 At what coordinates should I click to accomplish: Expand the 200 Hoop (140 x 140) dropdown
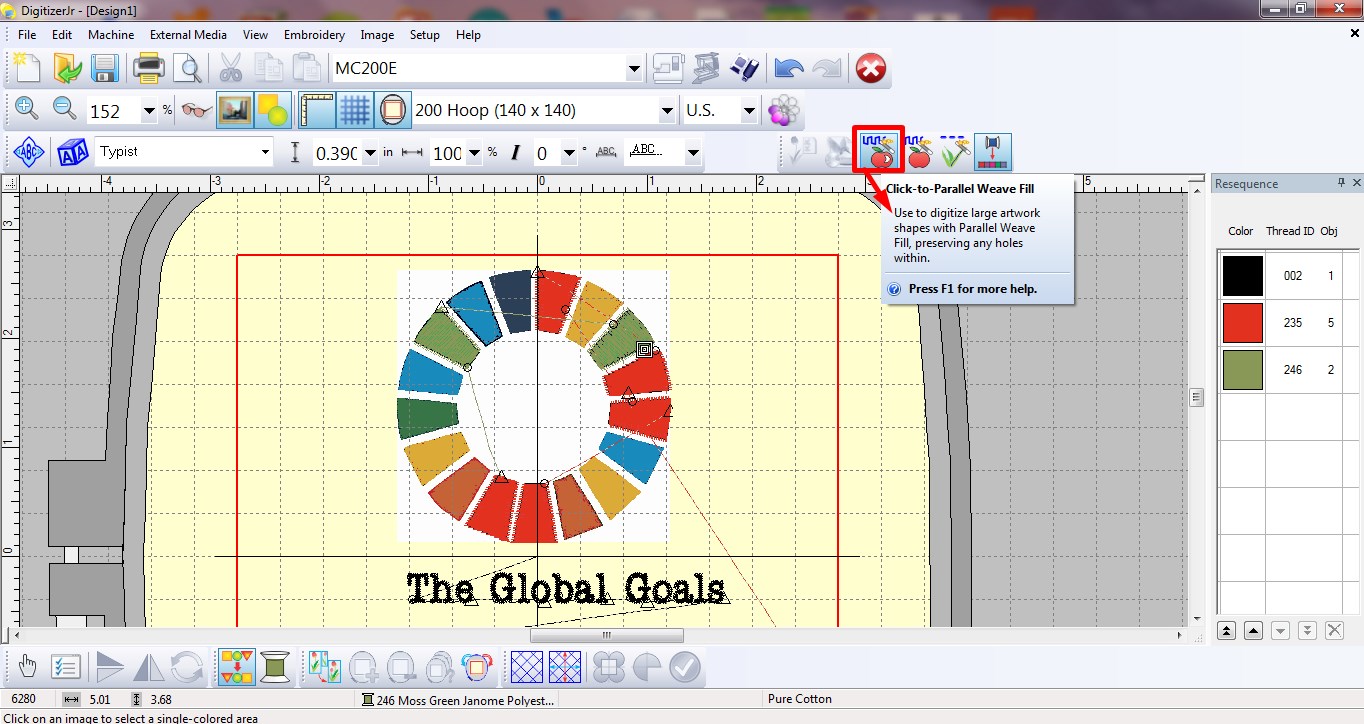(x=667, y=111)
